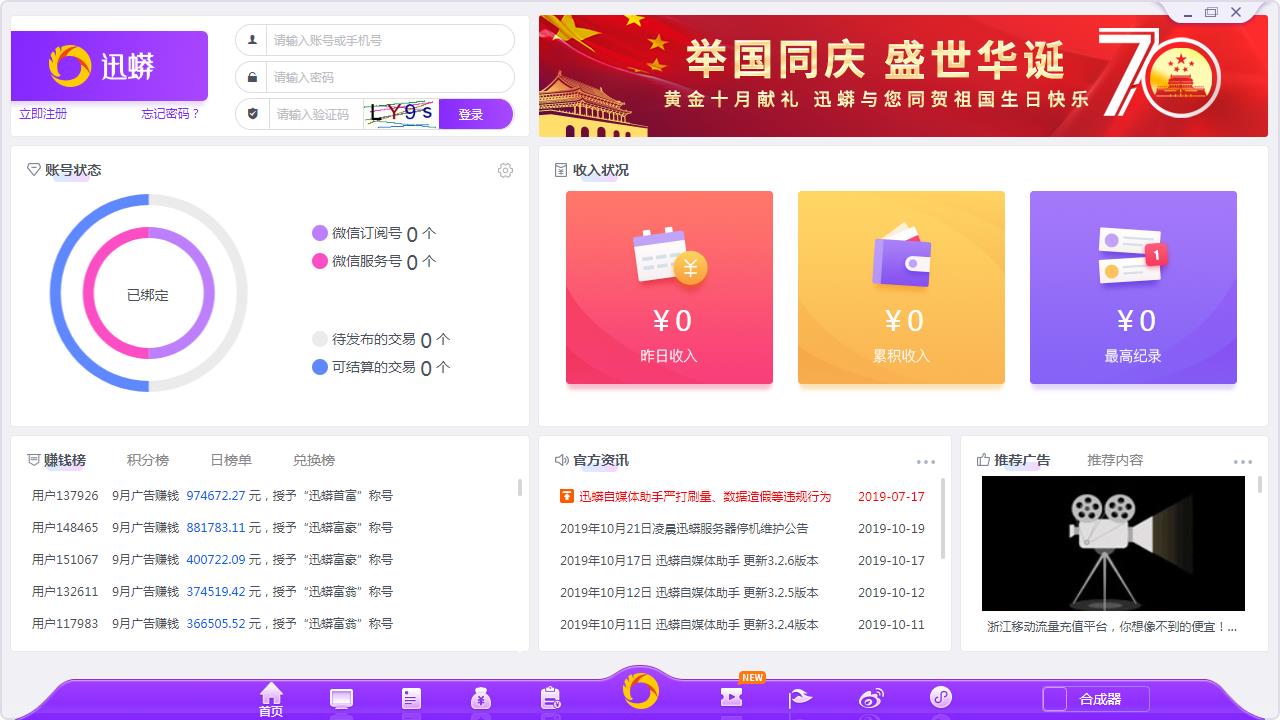Switch to the 兑换榜 tab

tap(314, 460)
